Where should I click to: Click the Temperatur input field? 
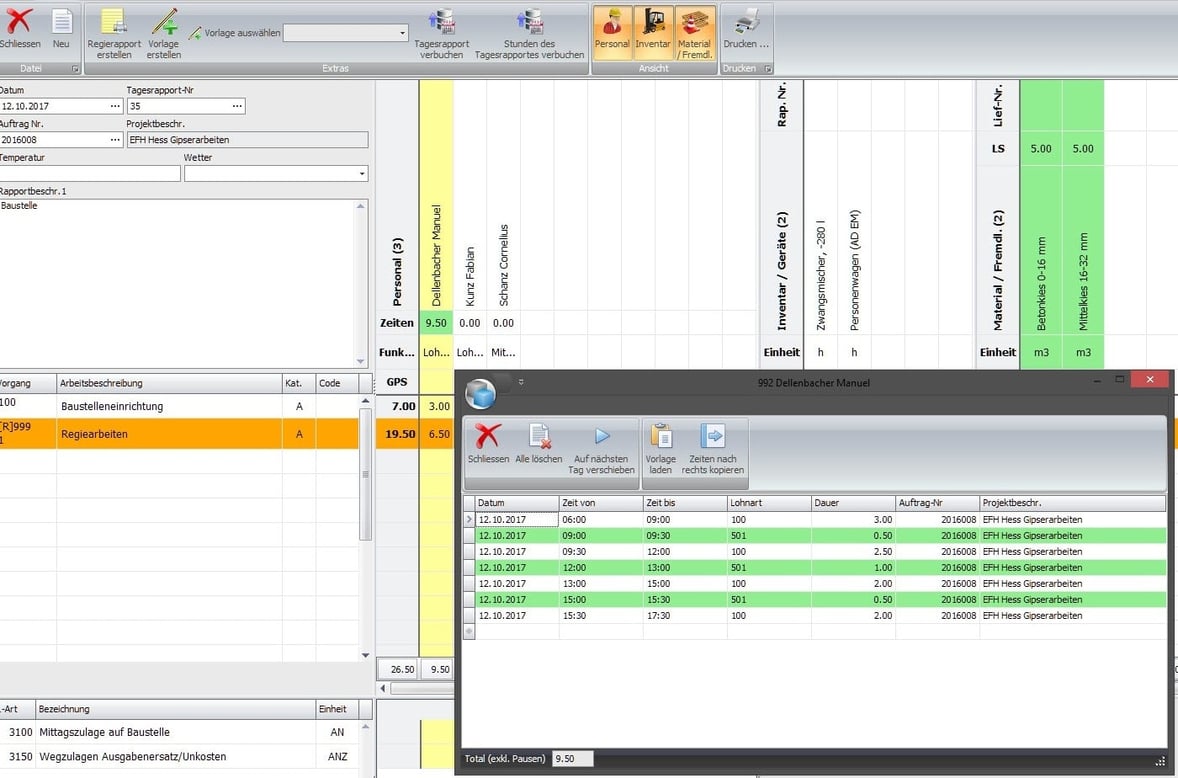pyautogui.click(x=90, y=173)
